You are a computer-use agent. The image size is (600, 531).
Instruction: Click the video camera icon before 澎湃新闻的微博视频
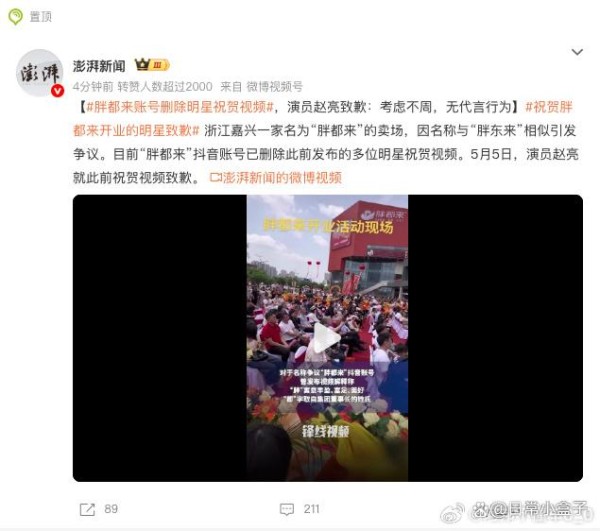click(216, 178)
